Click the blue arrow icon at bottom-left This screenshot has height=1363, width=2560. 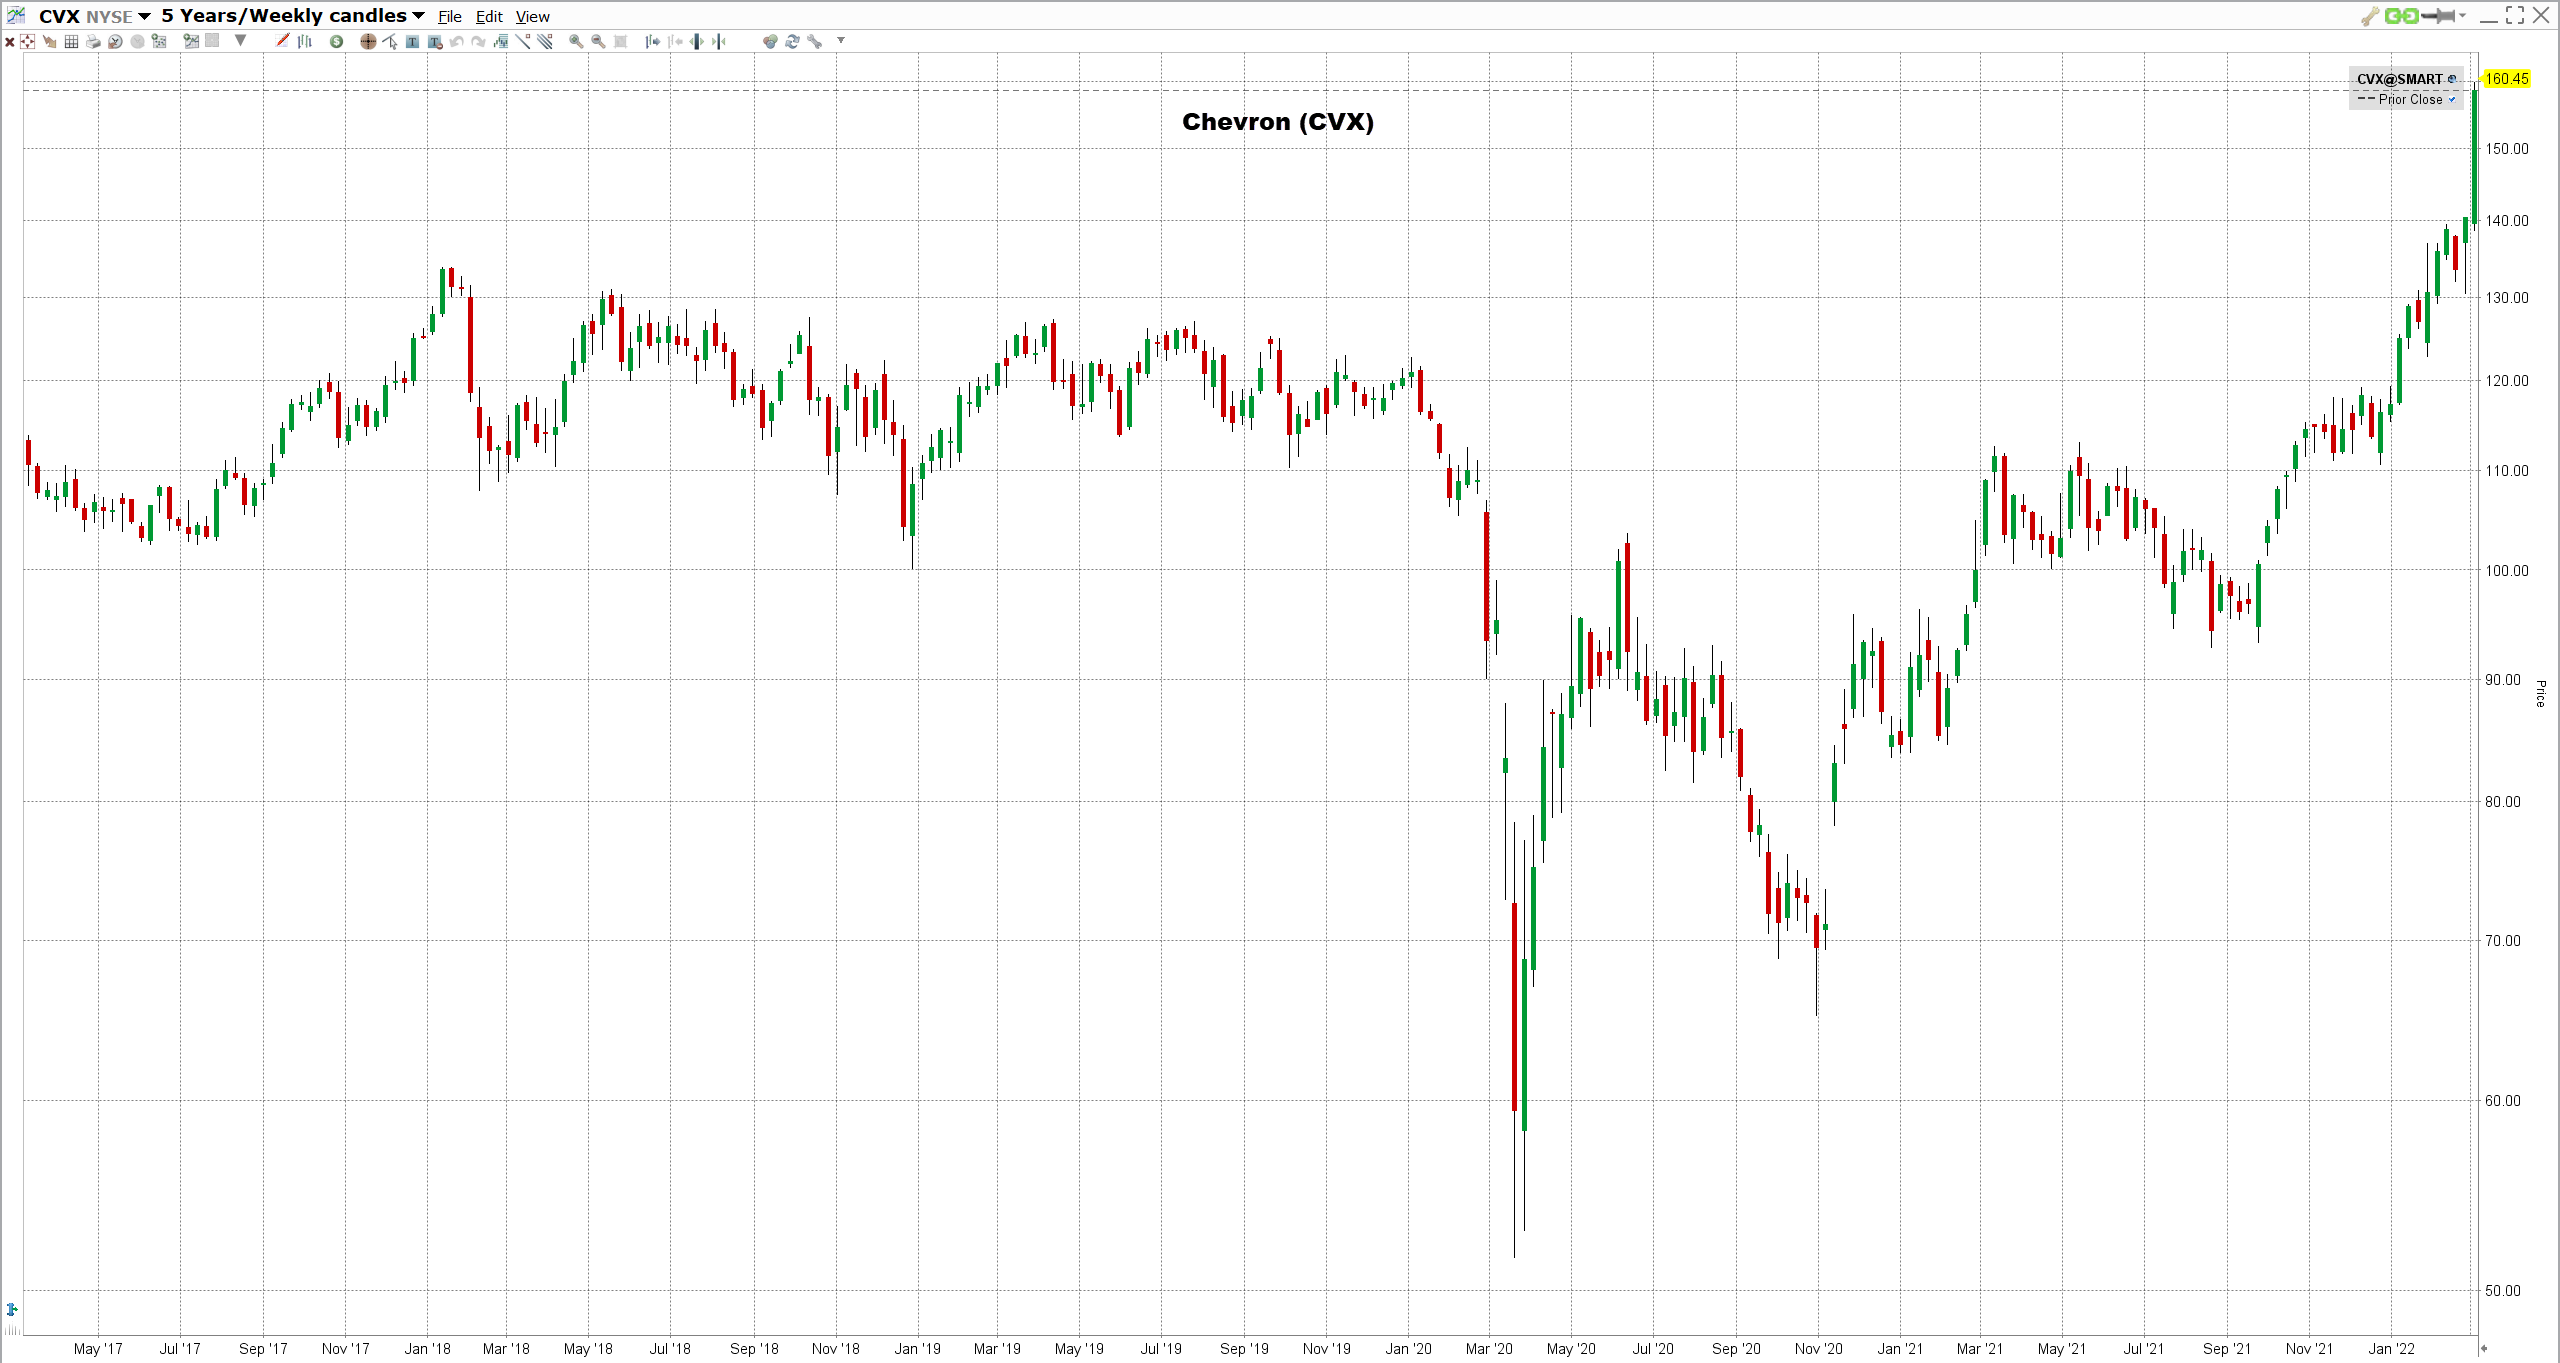[12, 1309]
